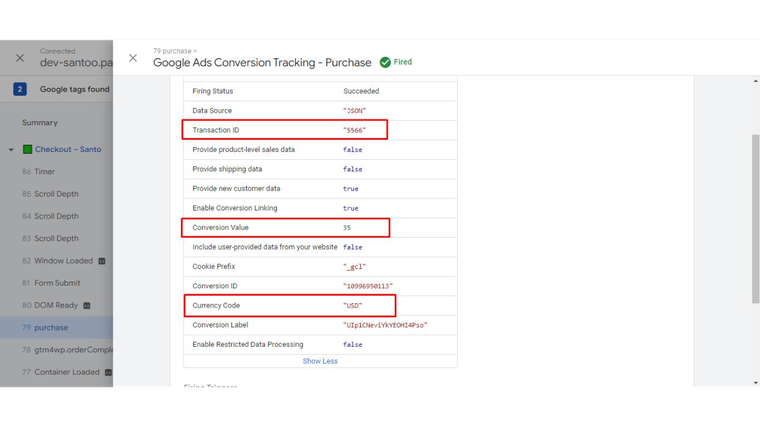Select the 79 purchase event

tap(56, 328)
